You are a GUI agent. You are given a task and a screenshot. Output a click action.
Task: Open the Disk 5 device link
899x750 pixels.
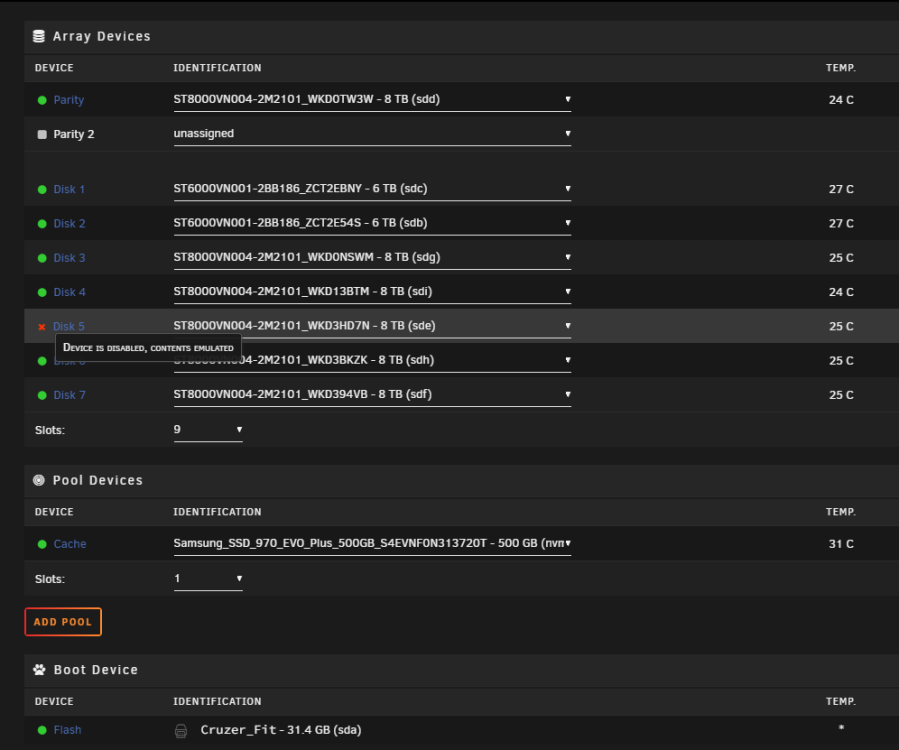[x=69, y=326]
